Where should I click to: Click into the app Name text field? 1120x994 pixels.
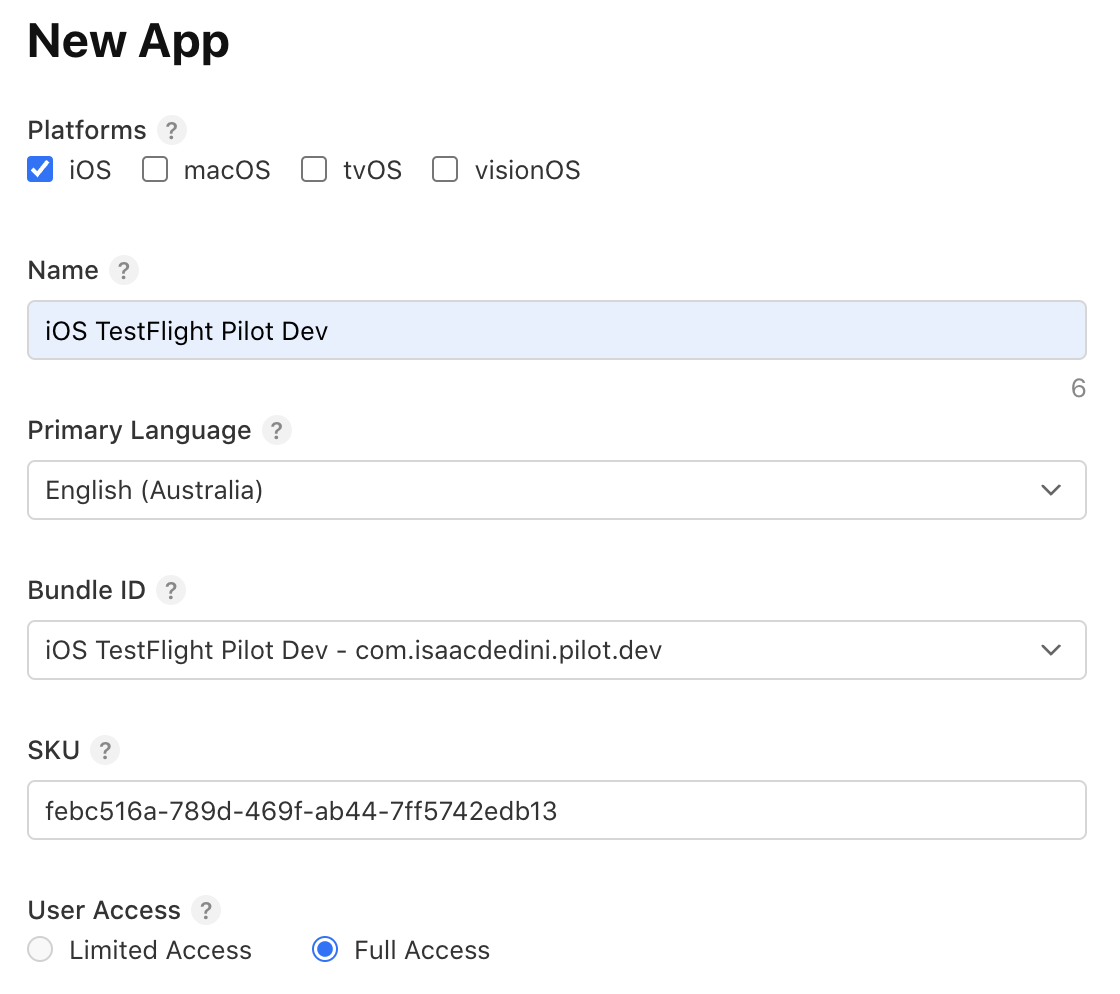point(556,330)
